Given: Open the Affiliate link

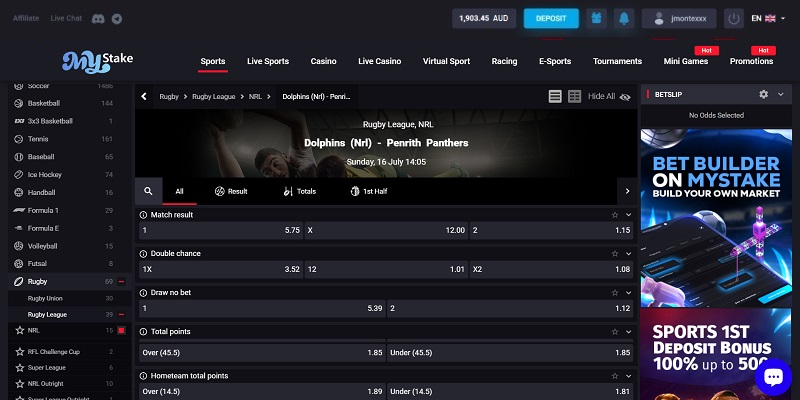Looking at the screenshot, I should pos(26,18).
